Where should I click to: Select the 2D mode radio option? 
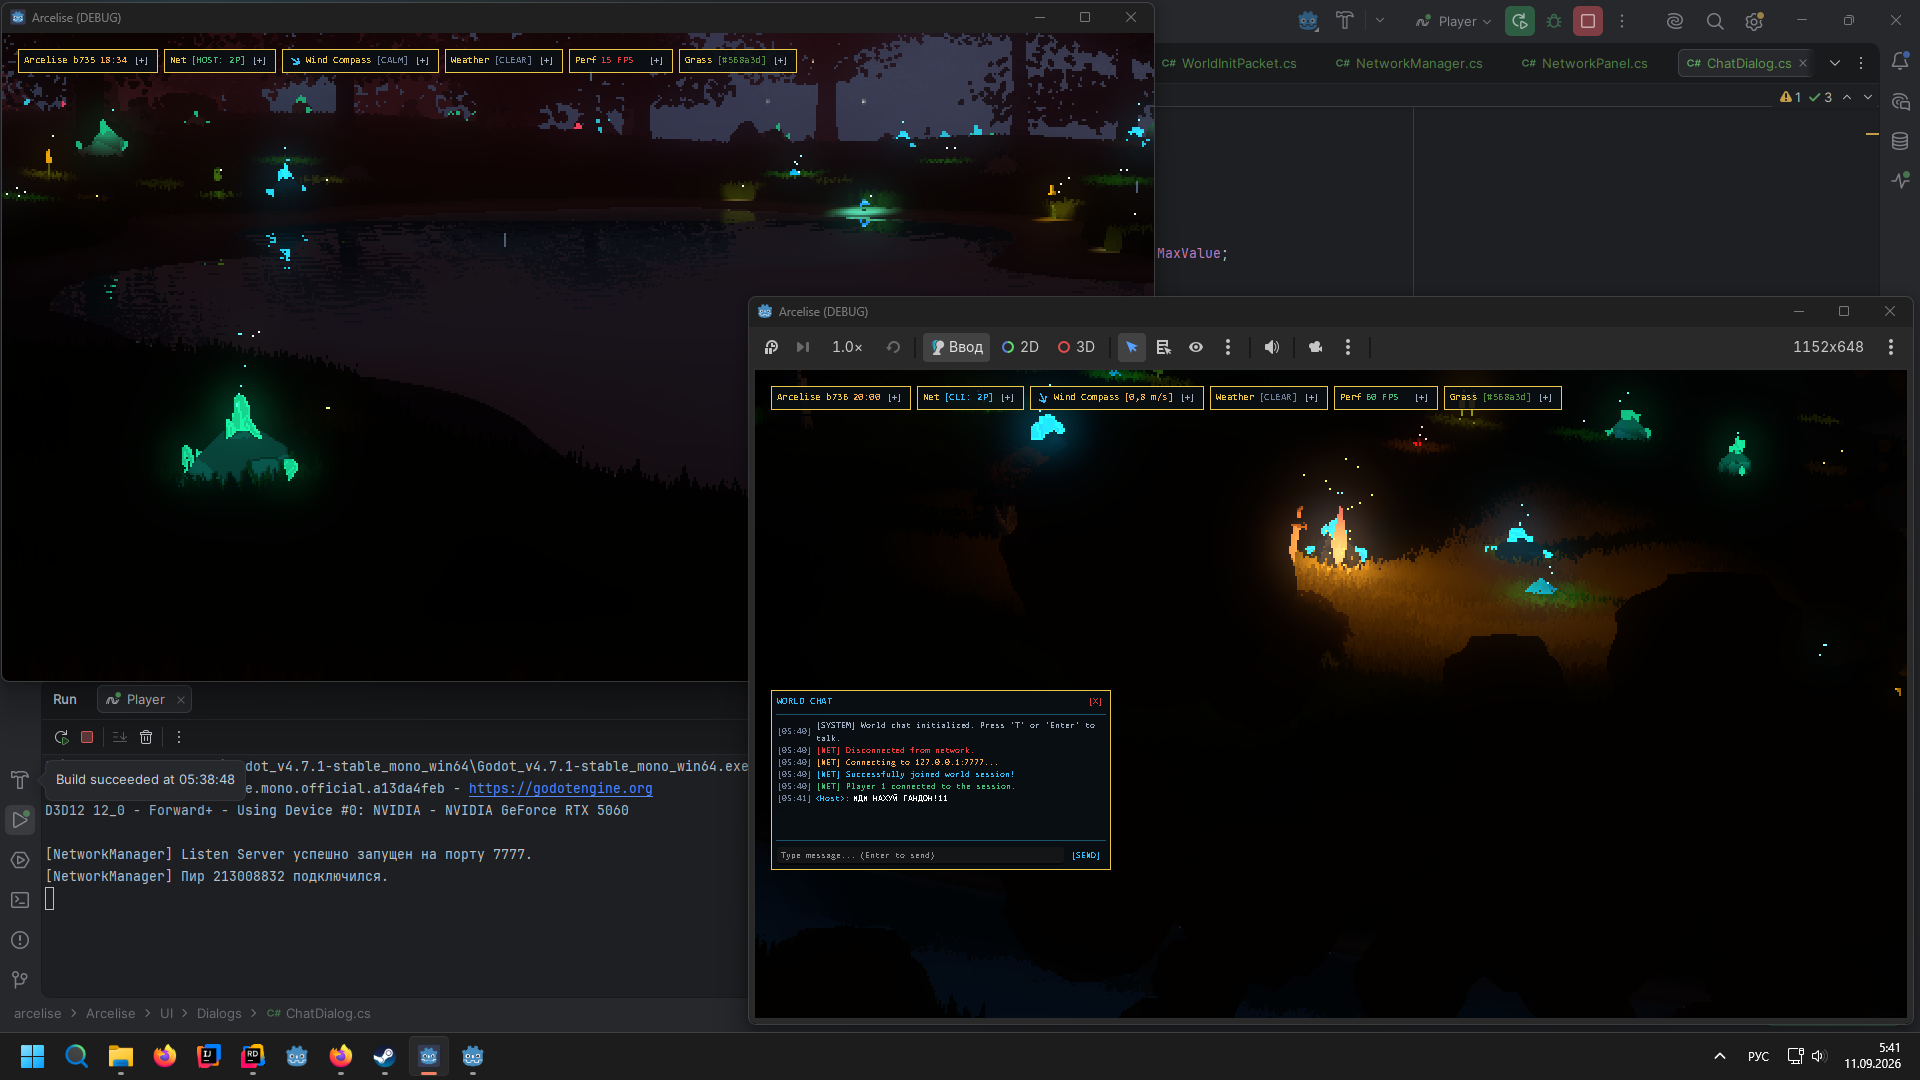click(1020, 347)
